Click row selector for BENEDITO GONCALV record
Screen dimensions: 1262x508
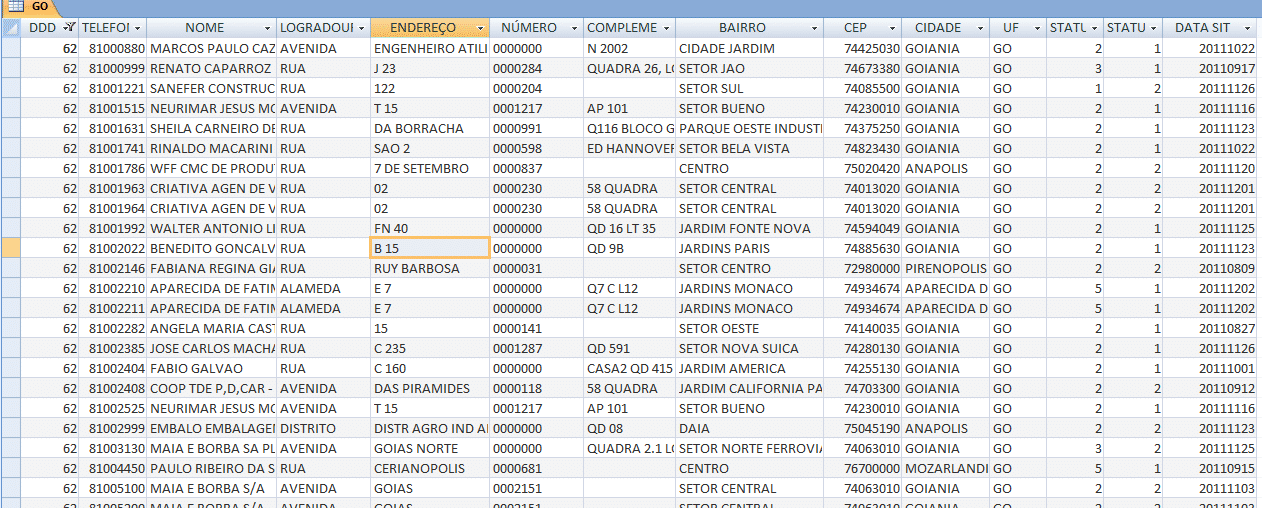[11, 248]
